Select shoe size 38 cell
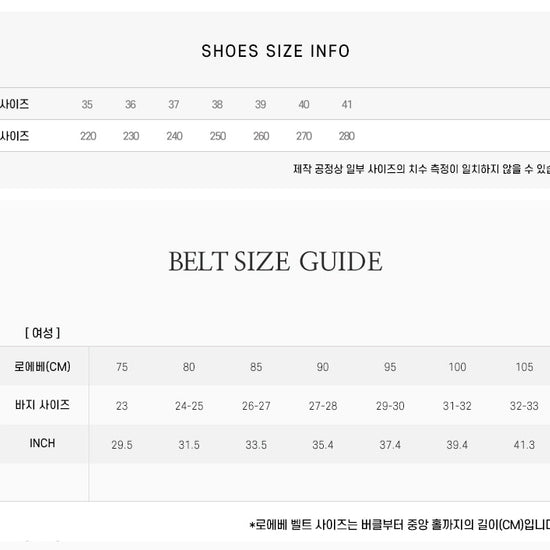 (x=217, y=105)
